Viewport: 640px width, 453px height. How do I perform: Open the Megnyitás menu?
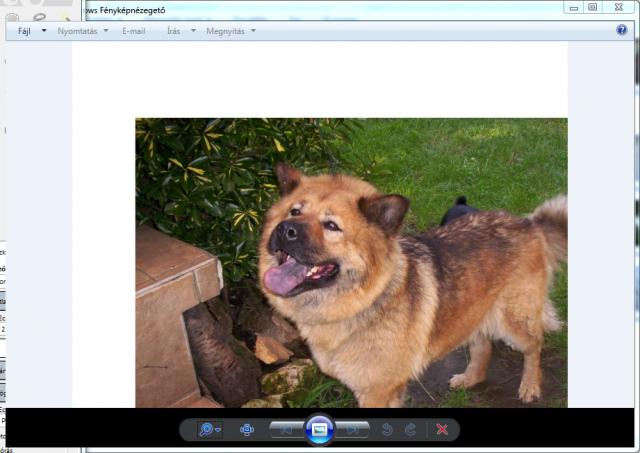point(226,31)
